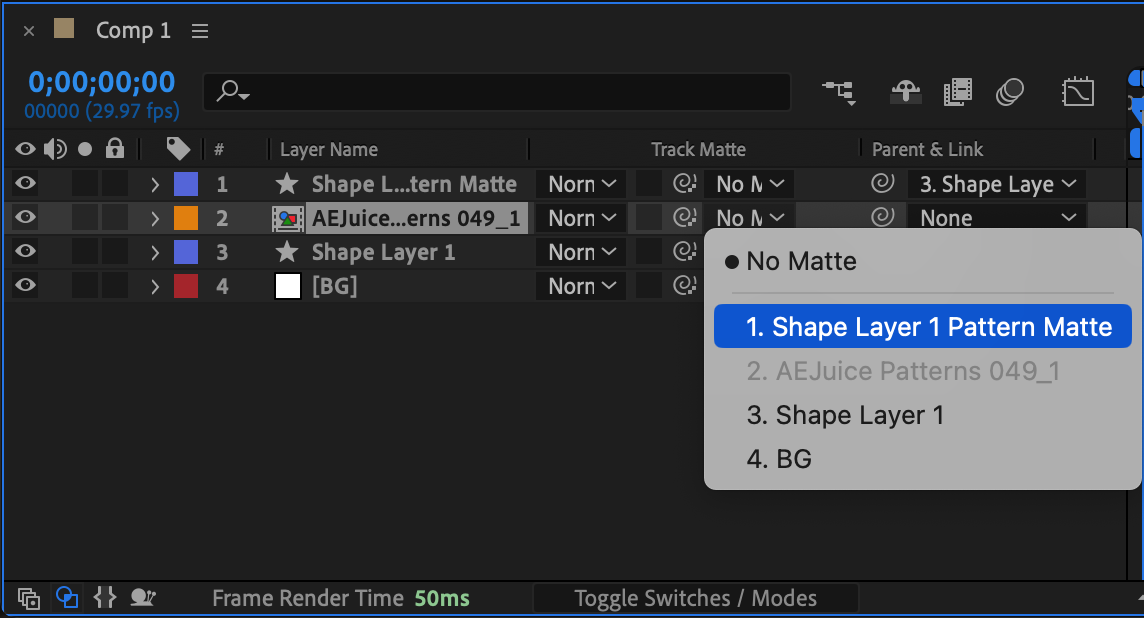Click parent pick whip for AEJuice layer
Image resolution: width=1144 pixels, height=618 pixels.
coord(881,217)
